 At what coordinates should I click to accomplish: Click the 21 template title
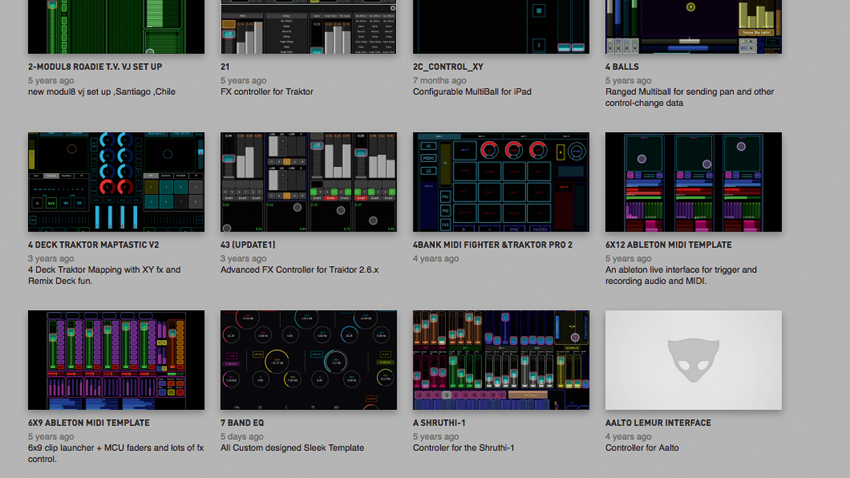tap(225, 67)
